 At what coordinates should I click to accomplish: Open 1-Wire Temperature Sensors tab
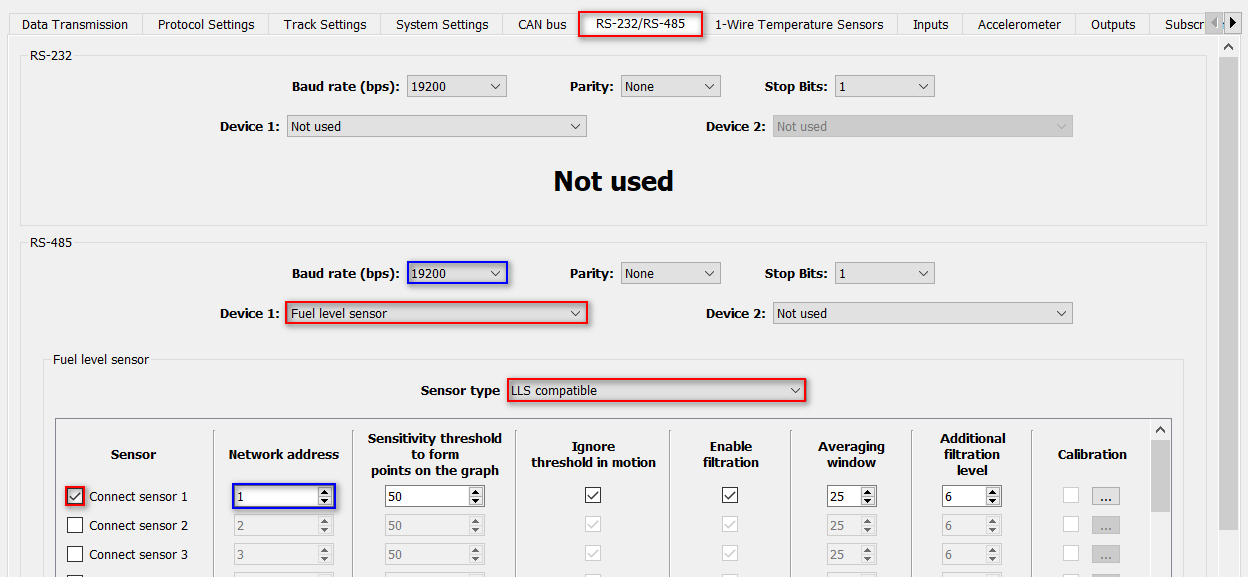pyautogui.click(x=798, y=24)
